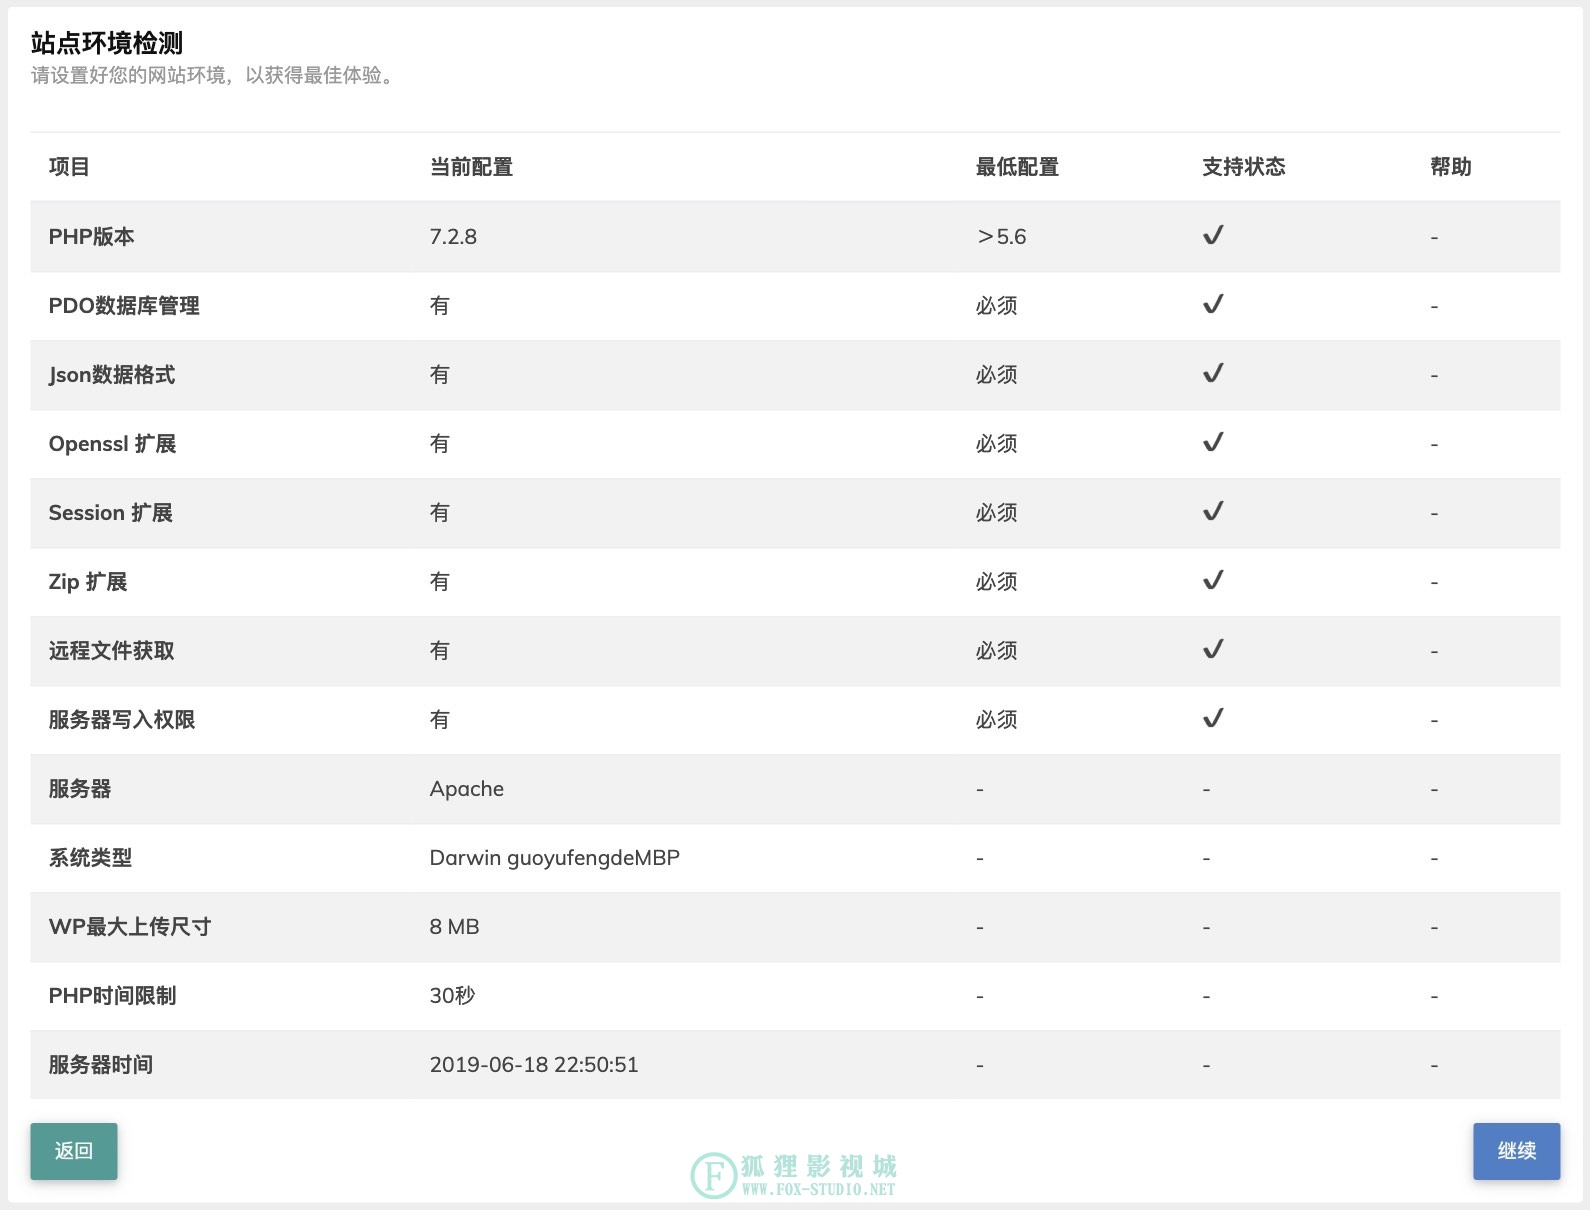1590x1210 pixels.
Task: Click the 服务器写入权限 row label
Action: click(122, 720)
